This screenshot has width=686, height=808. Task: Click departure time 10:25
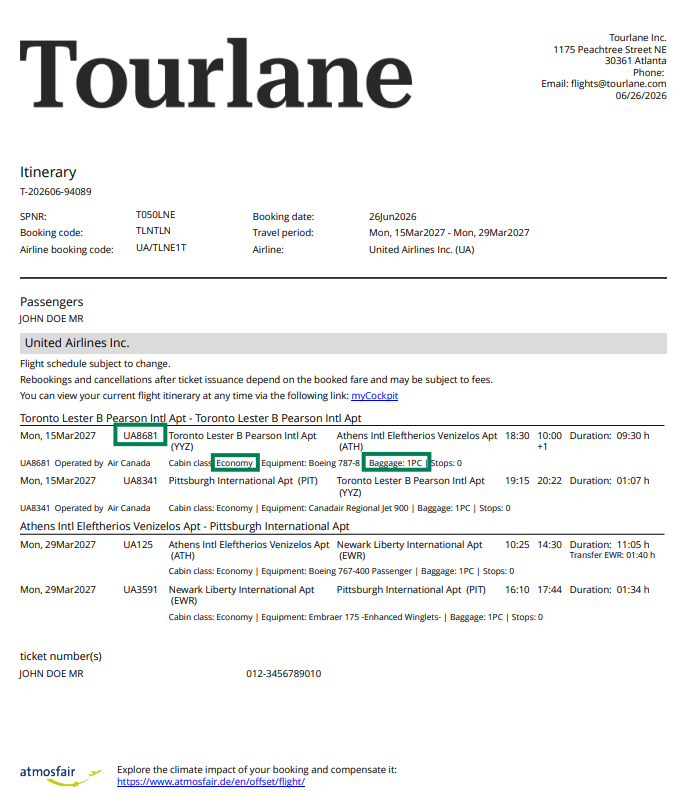click(x=517, y=545)
